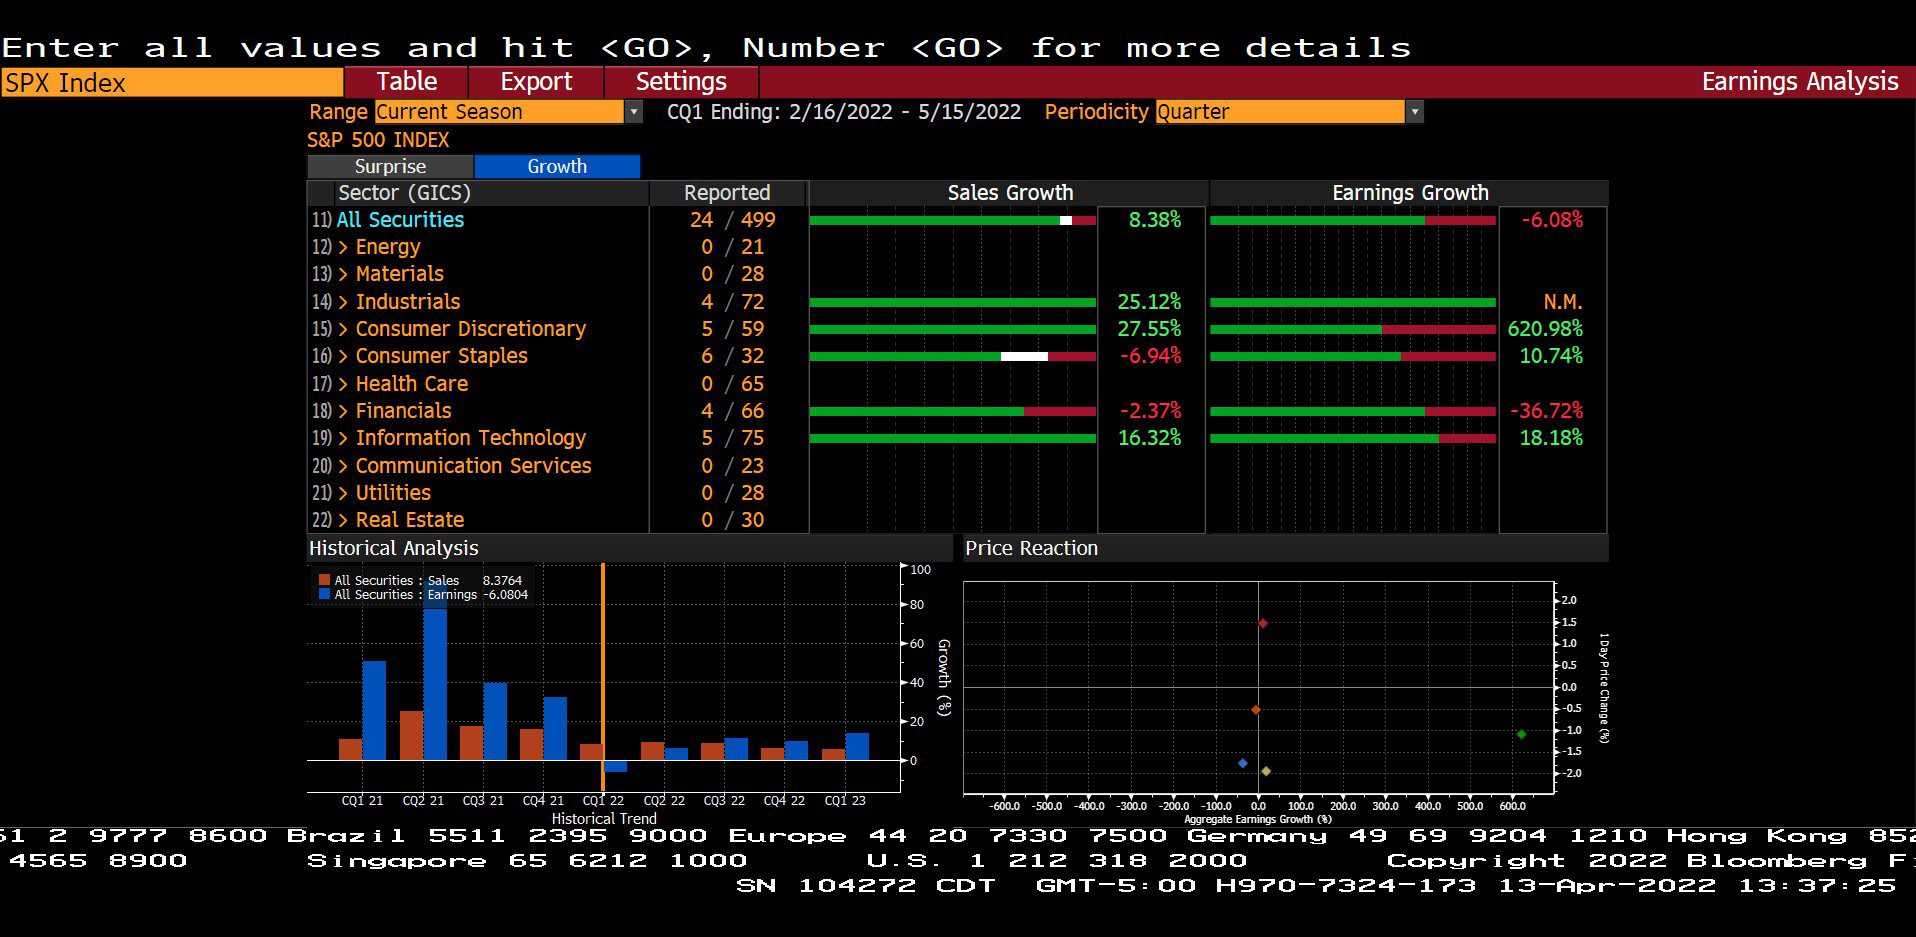Click the SPX Index input field
This screenshot has height=937, width=1916.
tap(172, 82)
